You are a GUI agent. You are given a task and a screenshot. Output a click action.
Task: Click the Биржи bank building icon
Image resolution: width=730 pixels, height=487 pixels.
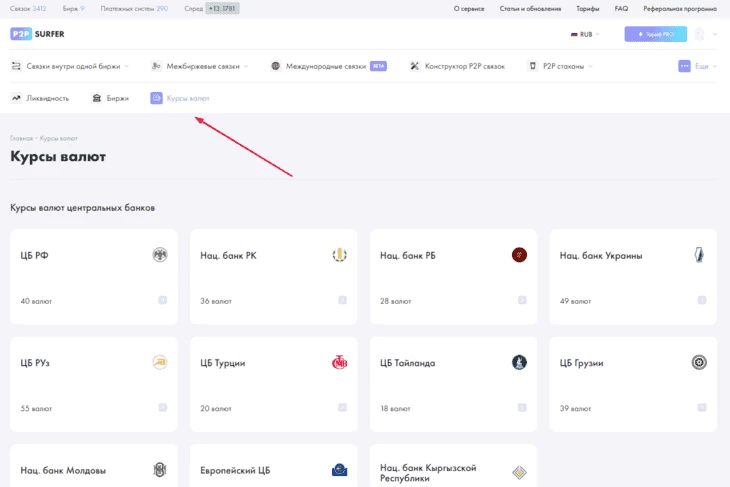pyautogui.click(x=96, y=98)
